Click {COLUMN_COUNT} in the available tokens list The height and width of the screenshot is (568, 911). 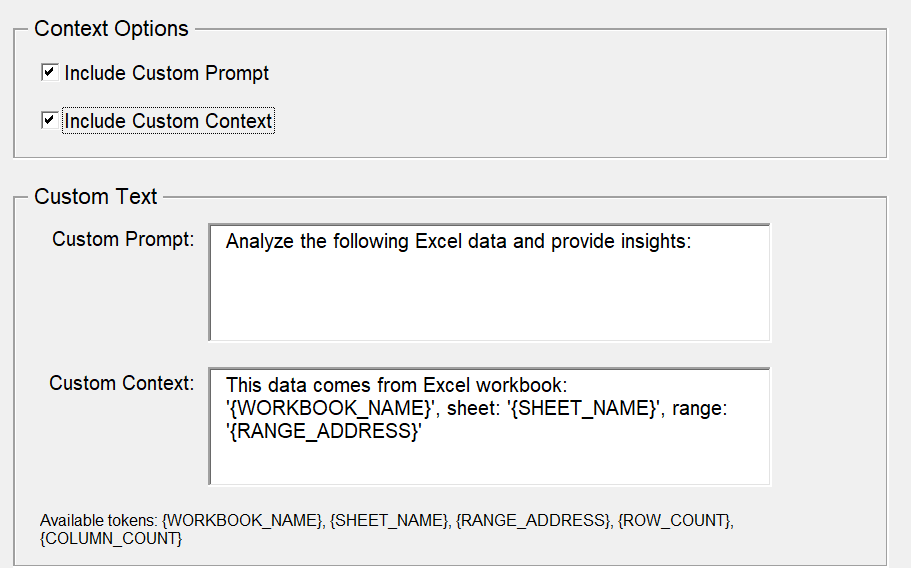click(110, 539)
